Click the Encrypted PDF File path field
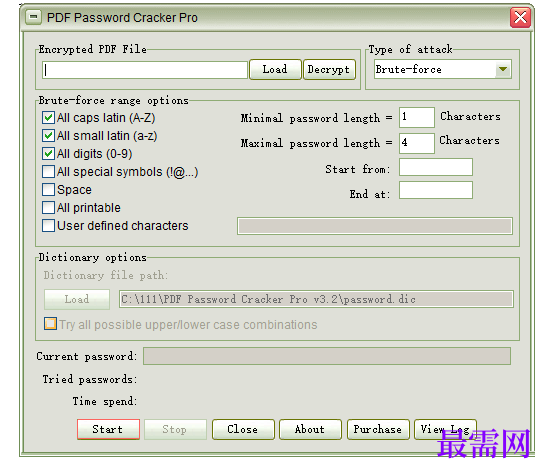Image resolution: width=549 pixels, height=475 pixels. pos(145,70)
